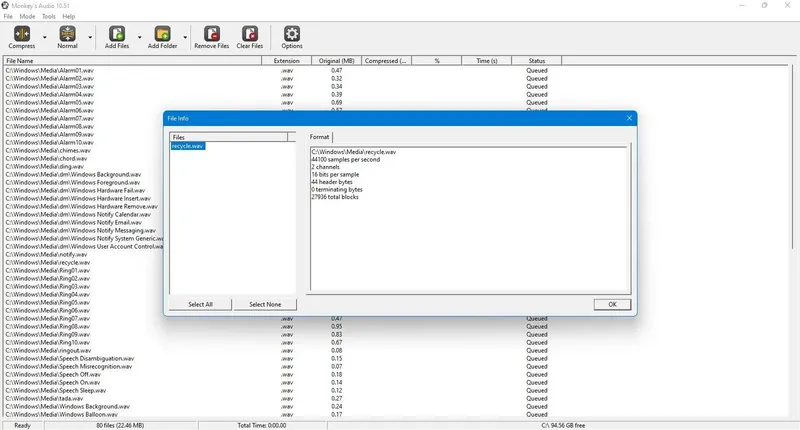Viewport: 800px width, 430px height.
Task: Click the Compress toolbar icon
Action: tap(22, 34)
